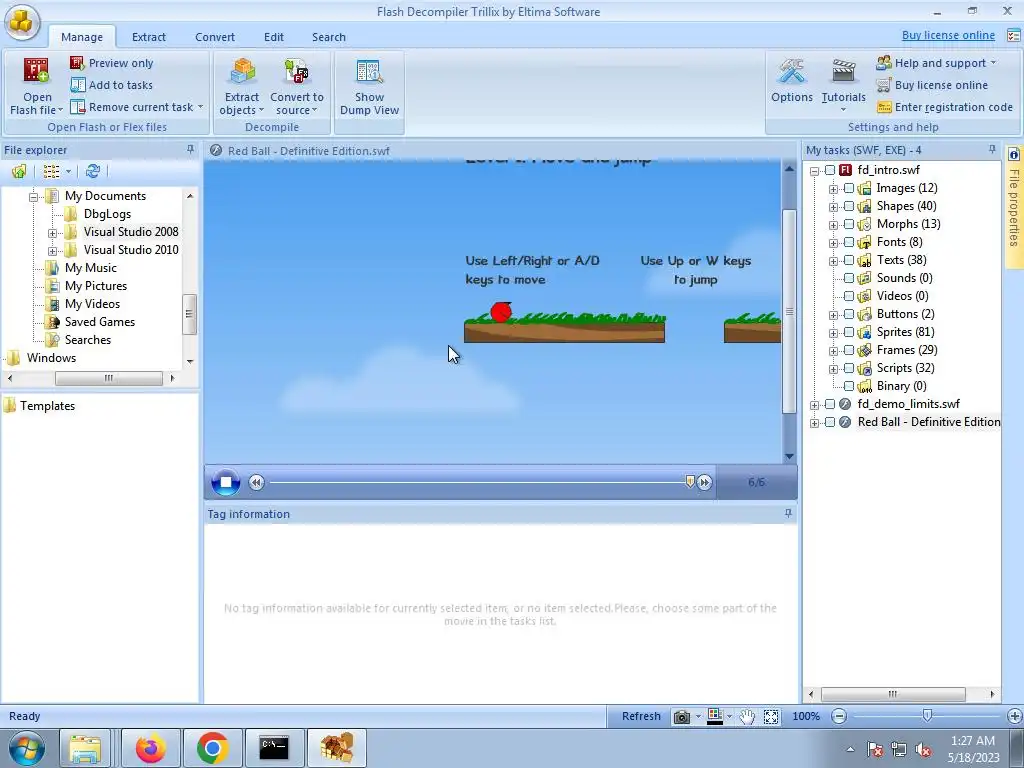This screenshot has height=768, width=1024.
Task: Check the Morphs (13) checkbox
Action: click(848, 224)
